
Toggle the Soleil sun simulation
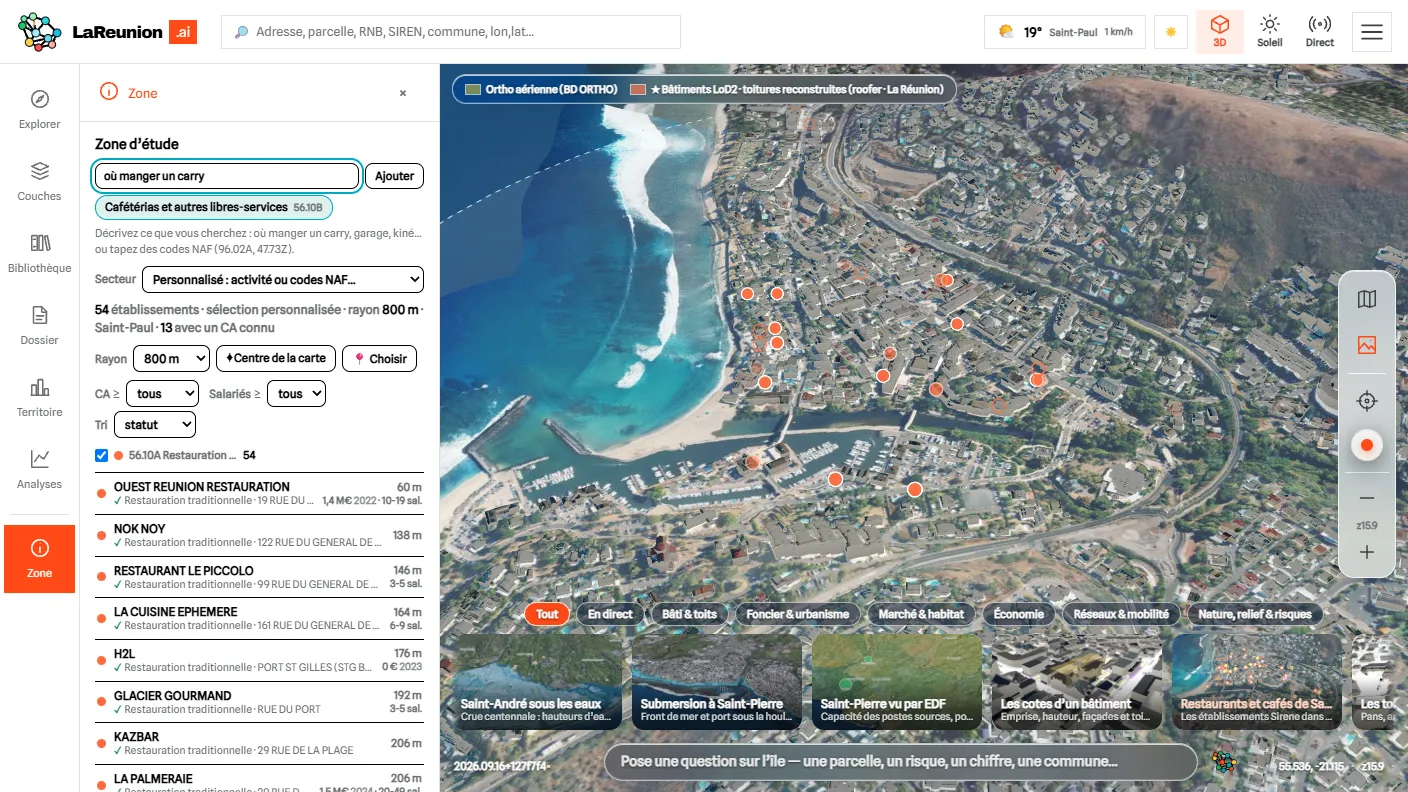(x=1269, y=32)
